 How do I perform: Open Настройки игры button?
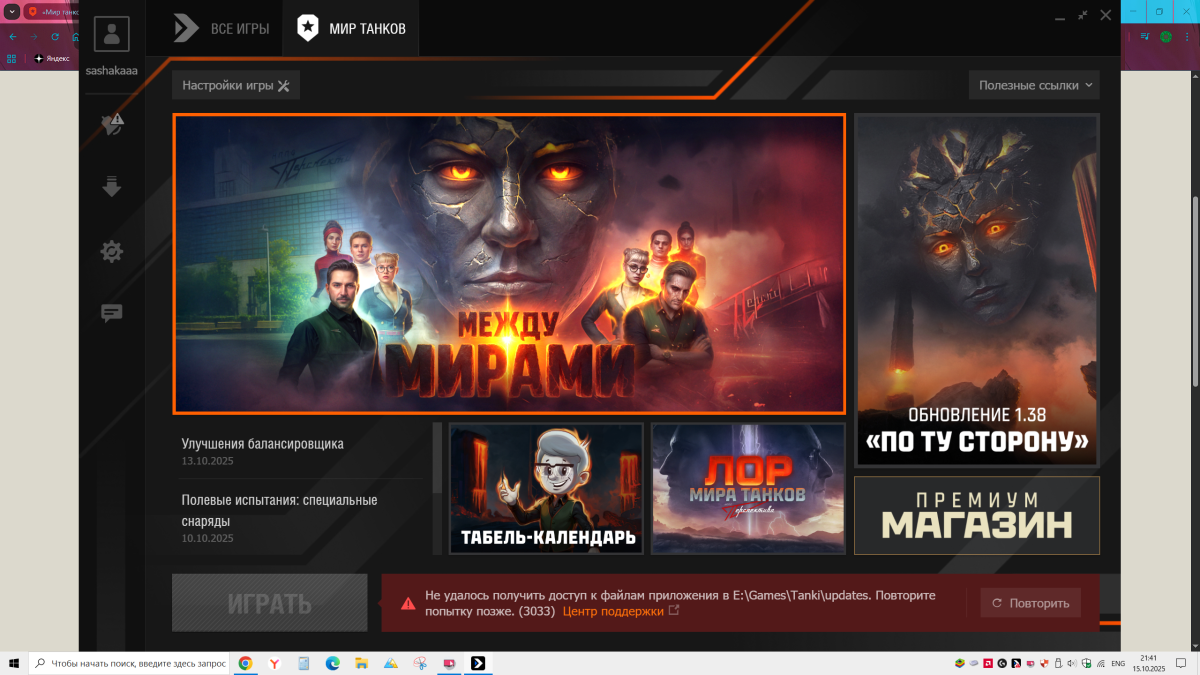point(236,85)
